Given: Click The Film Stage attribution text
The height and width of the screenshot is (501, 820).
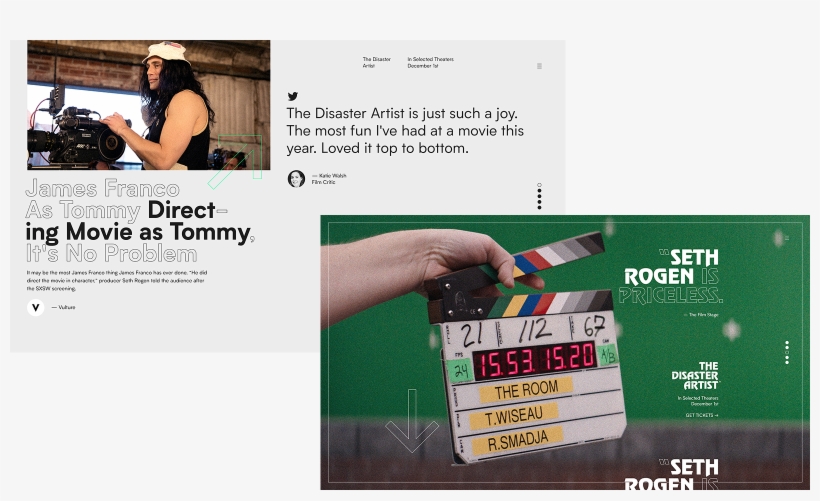Looking at the screenshot, I should 701,315.
